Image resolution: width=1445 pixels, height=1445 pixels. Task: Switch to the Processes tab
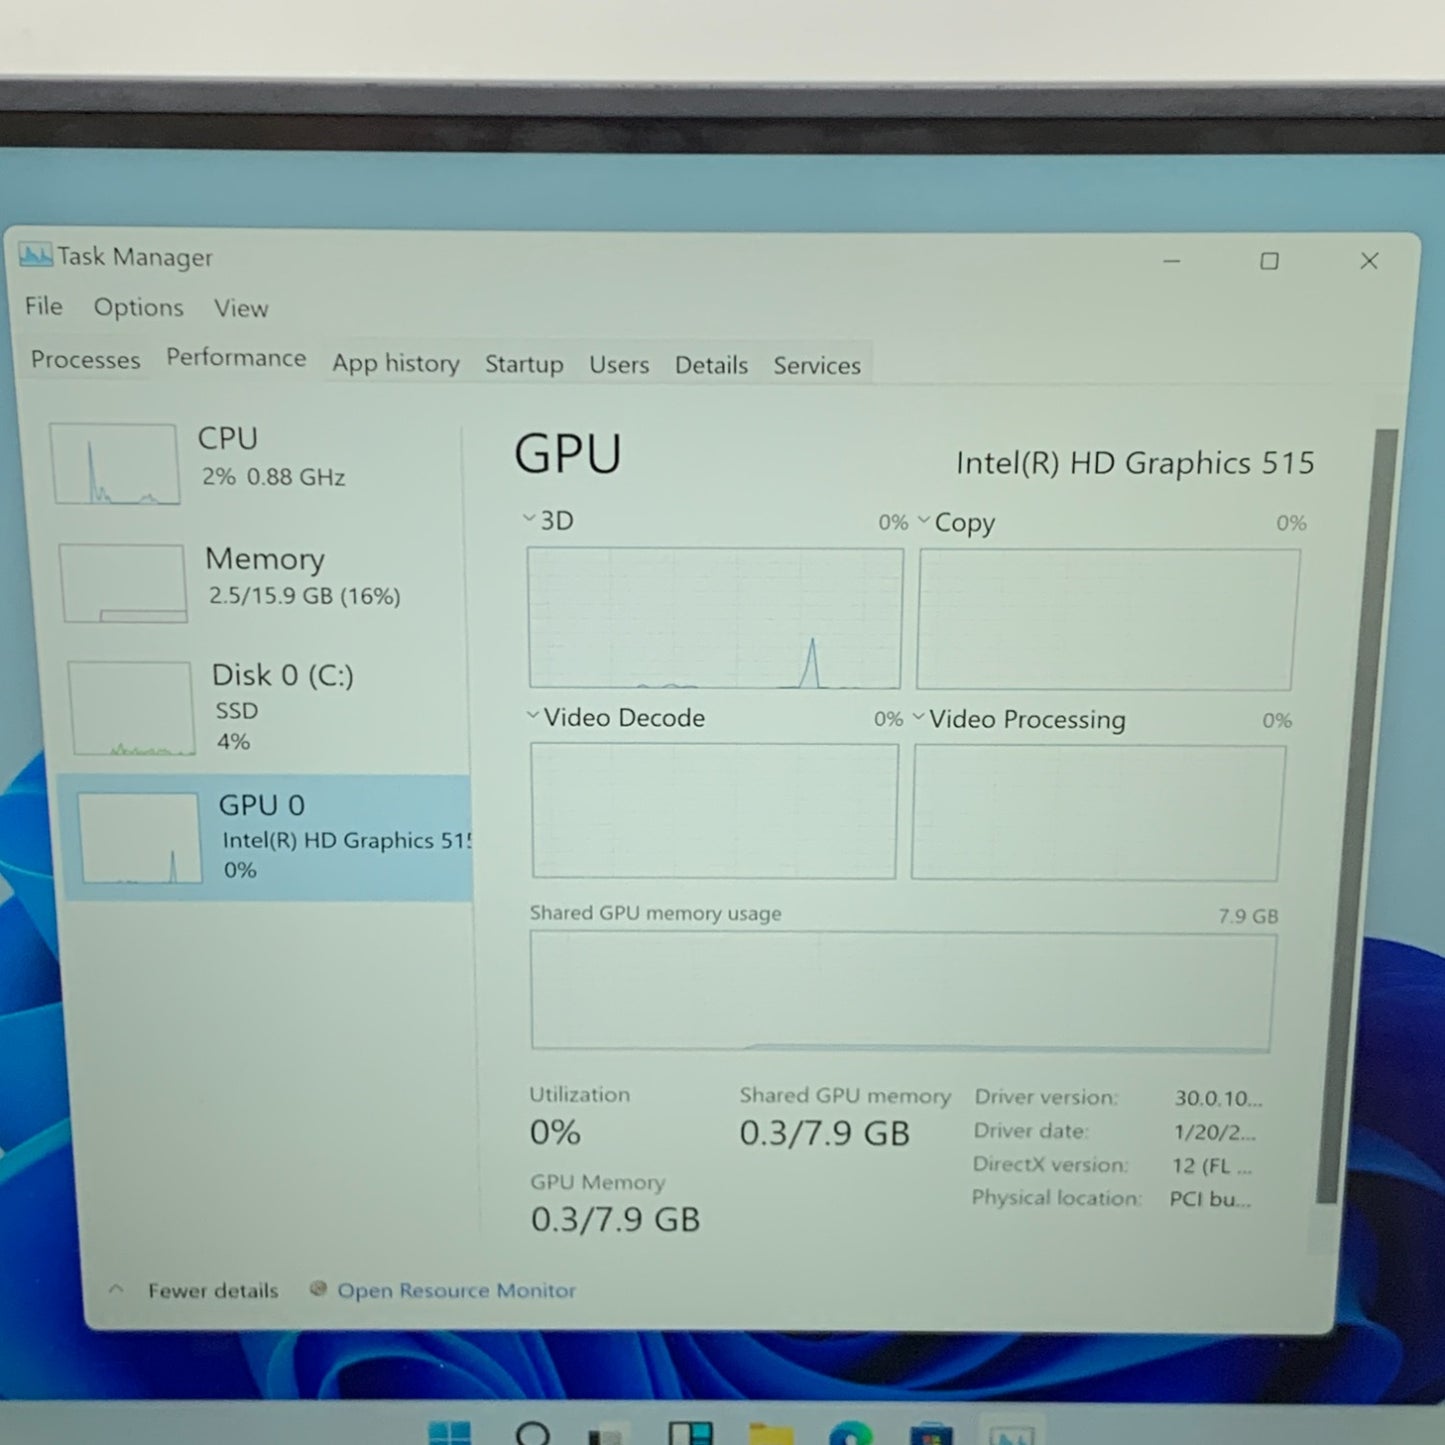85,360
